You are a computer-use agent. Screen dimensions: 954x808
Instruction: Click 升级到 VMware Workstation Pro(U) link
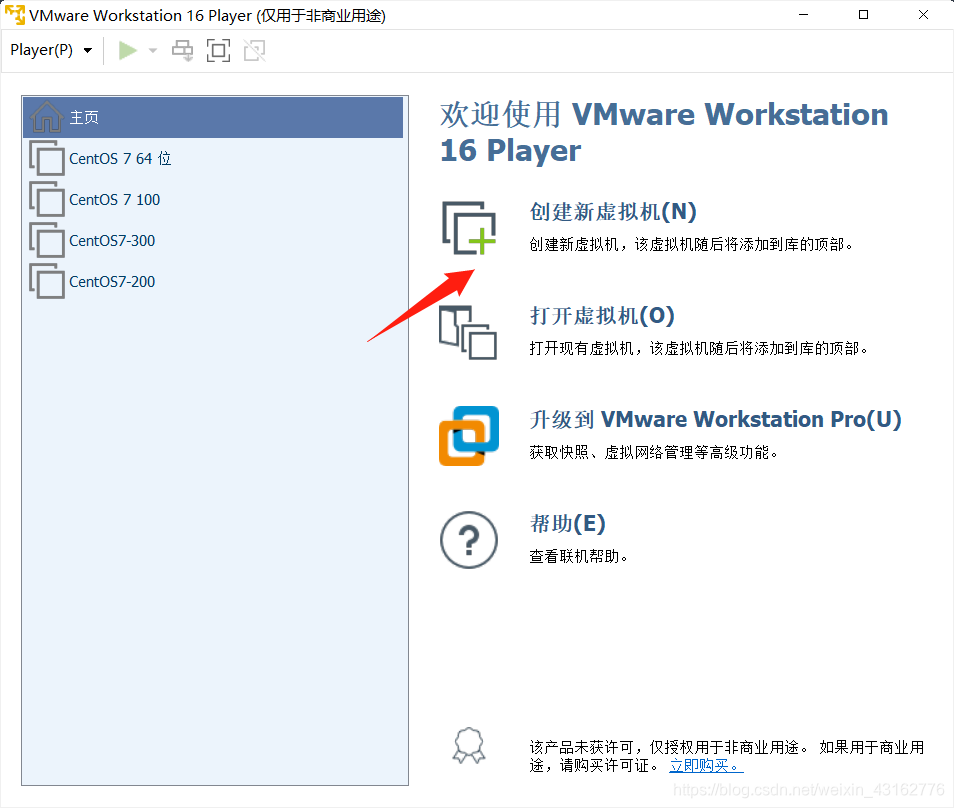click(716, 420)
